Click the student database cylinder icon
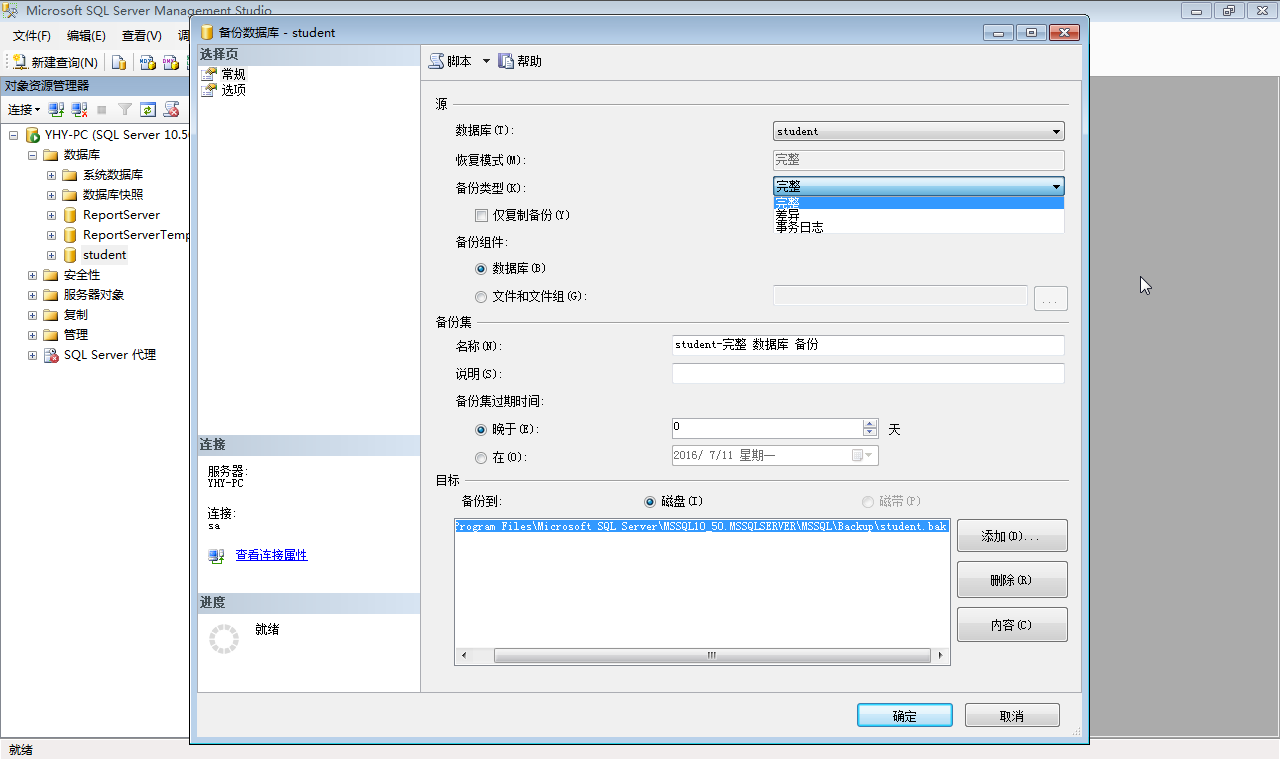This screenshot has height=760, width=1280. pyautogui.click(x=70, y=255)
